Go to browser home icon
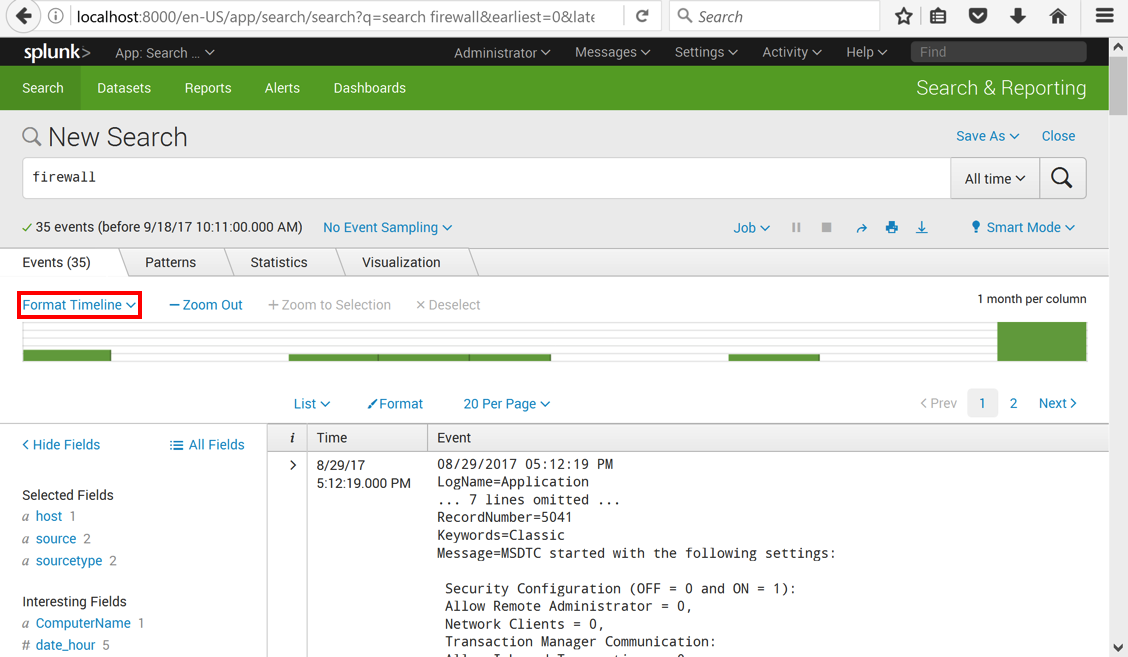Image resolution: width=1128 pixels, height=657 pixels. [1058, 16]
